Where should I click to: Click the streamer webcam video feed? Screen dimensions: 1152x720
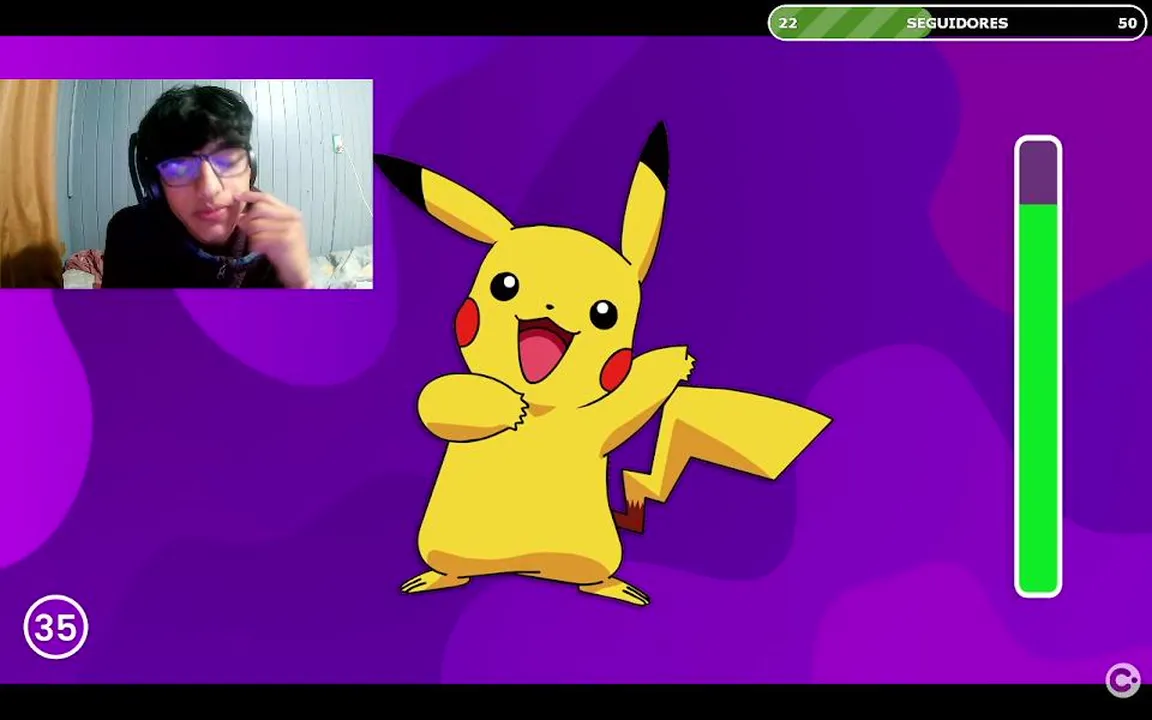pyautogui.click(x=186, y=184)
